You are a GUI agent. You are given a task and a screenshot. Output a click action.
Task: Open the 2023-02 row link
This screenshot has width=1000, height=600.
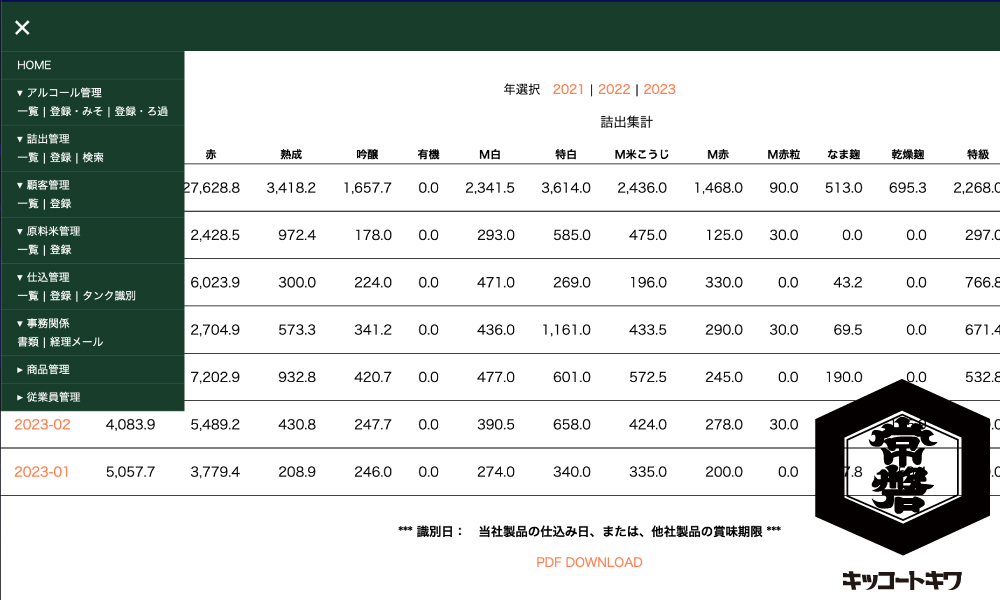click(42, 425)
